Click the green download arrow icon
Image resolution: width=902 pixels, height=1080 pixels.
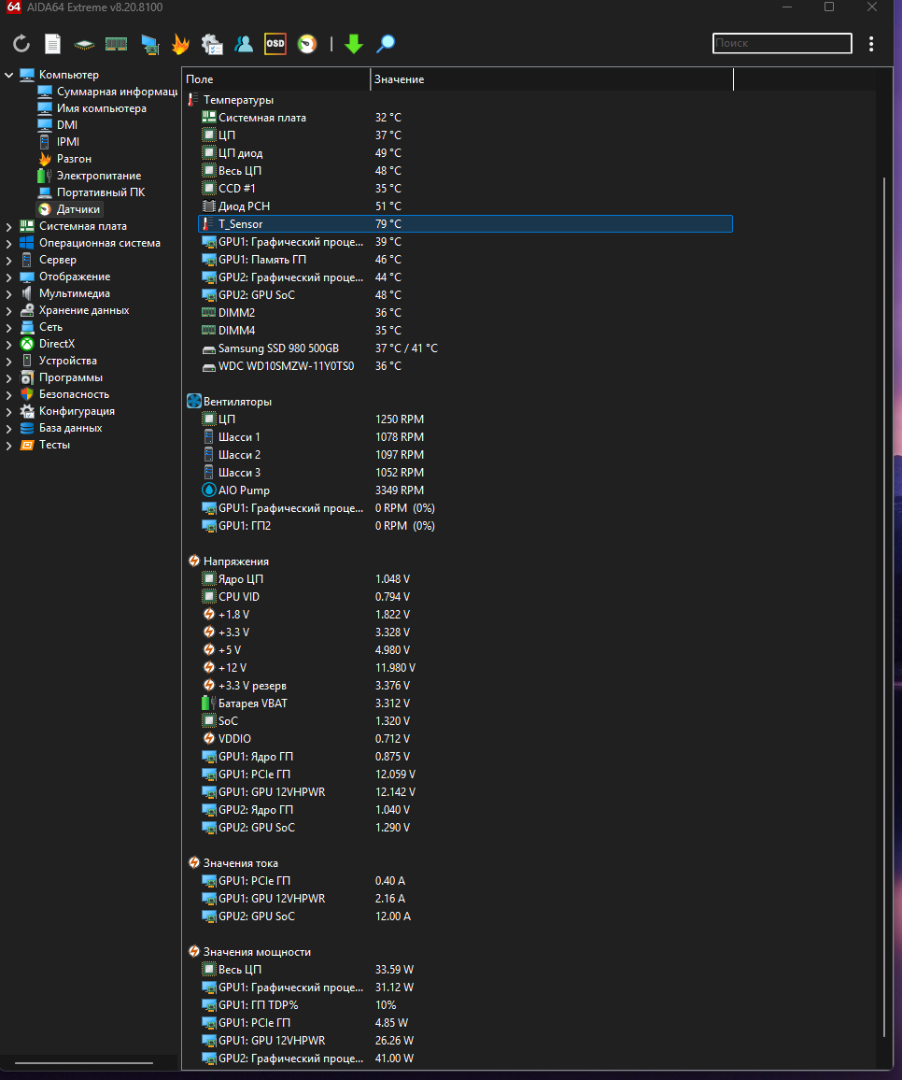353,44
